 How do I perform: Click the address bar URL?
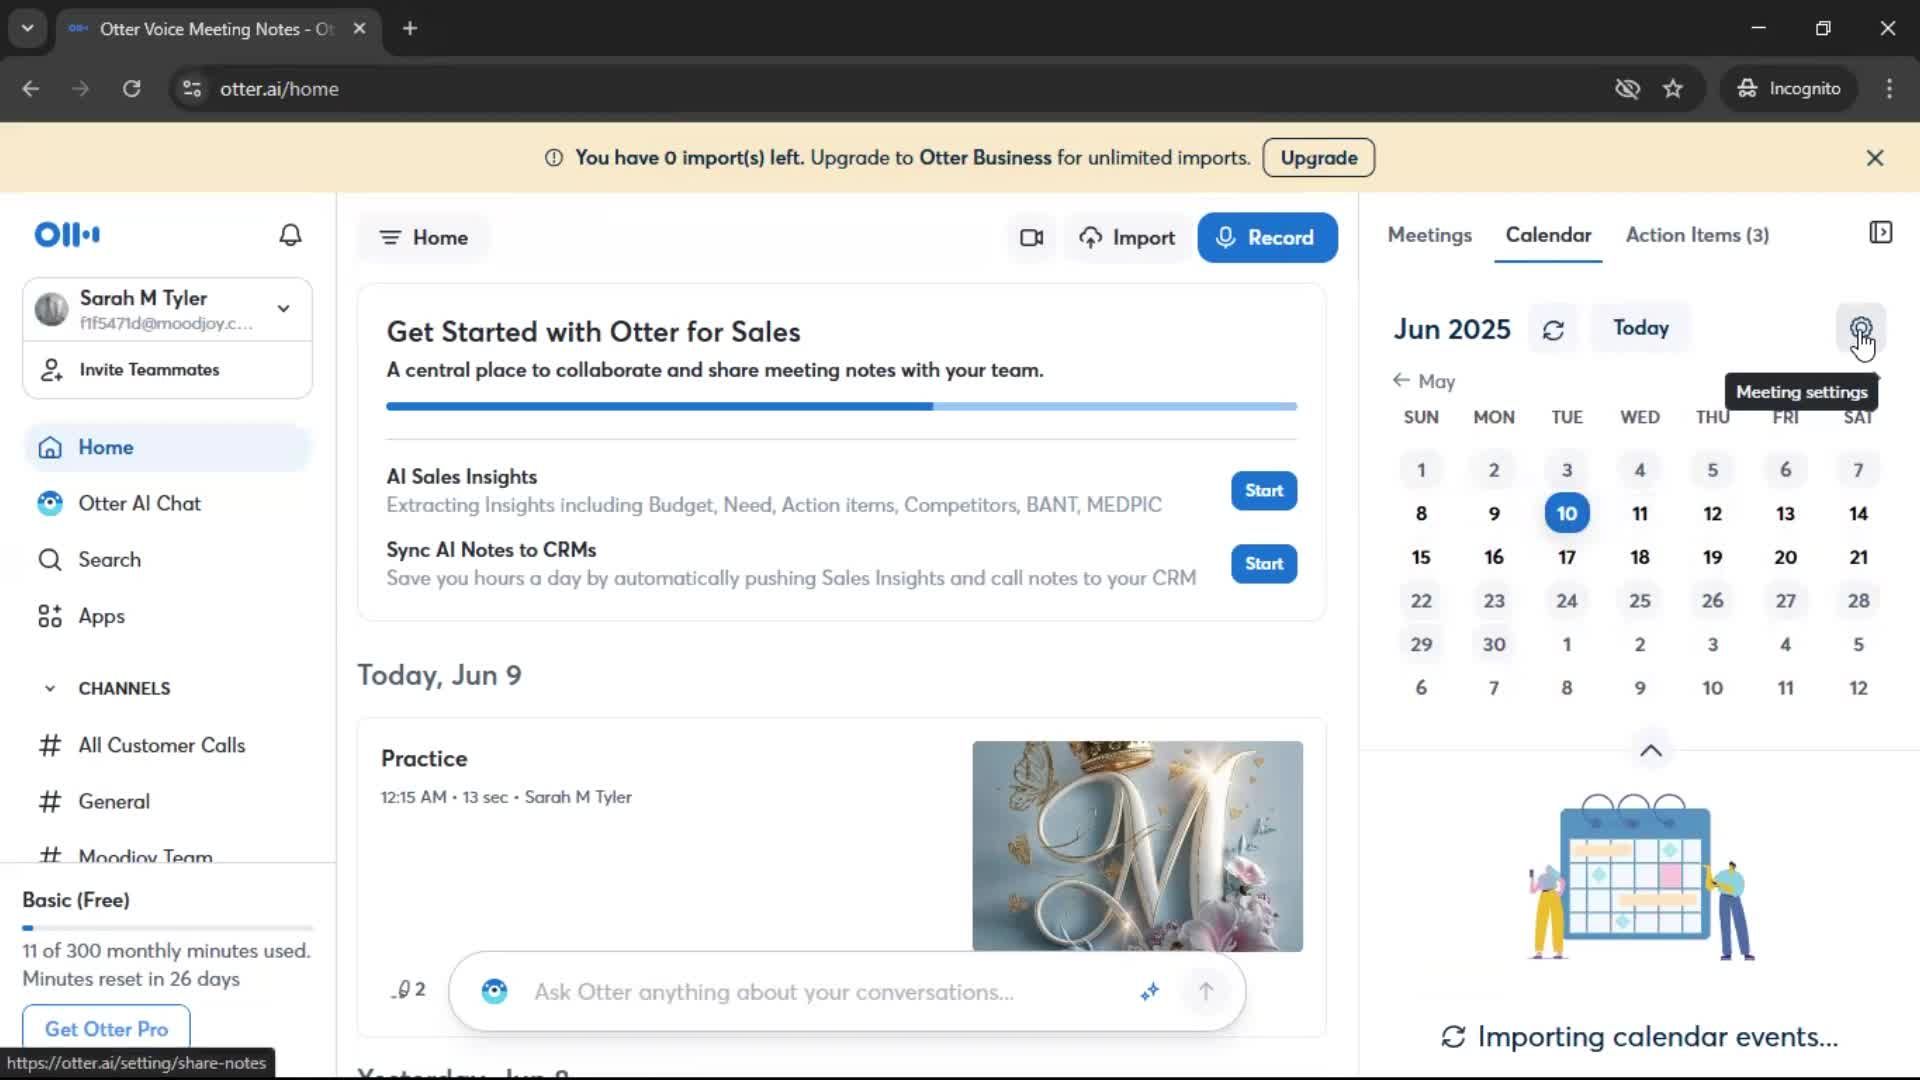click(x=279, y=89)
